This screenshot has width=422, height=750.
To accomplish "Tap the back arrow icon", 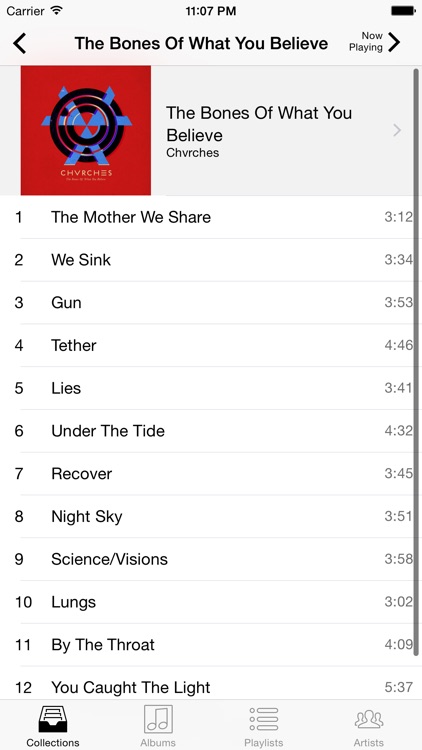I will [19, 44].
